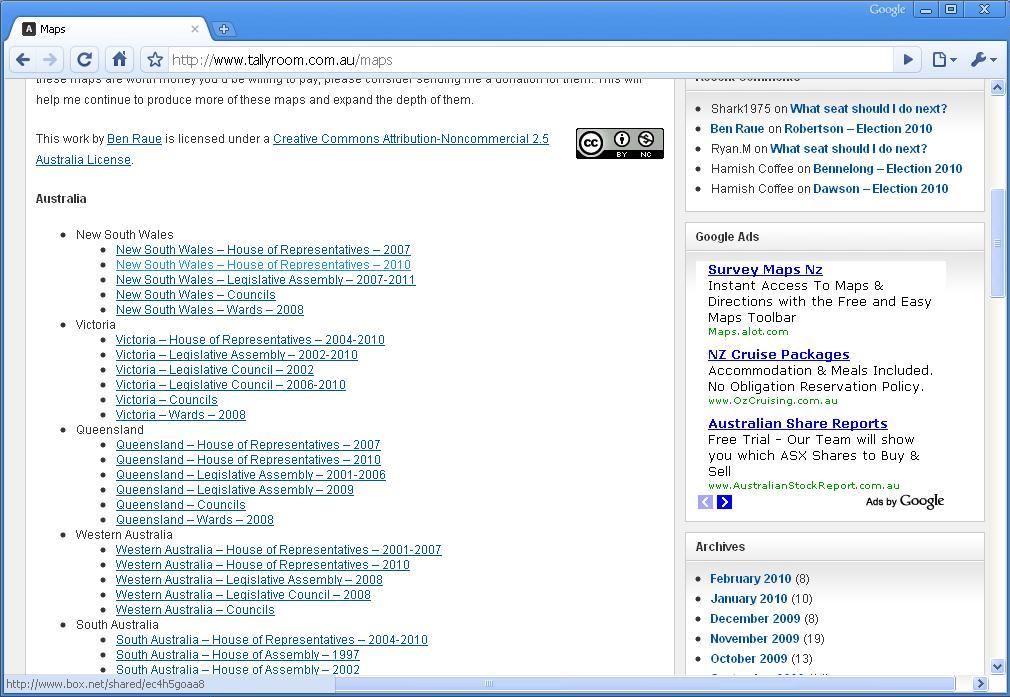
Task: Open Queensland Councils map link
Action: pyautogui.click(x=180, y=504)
